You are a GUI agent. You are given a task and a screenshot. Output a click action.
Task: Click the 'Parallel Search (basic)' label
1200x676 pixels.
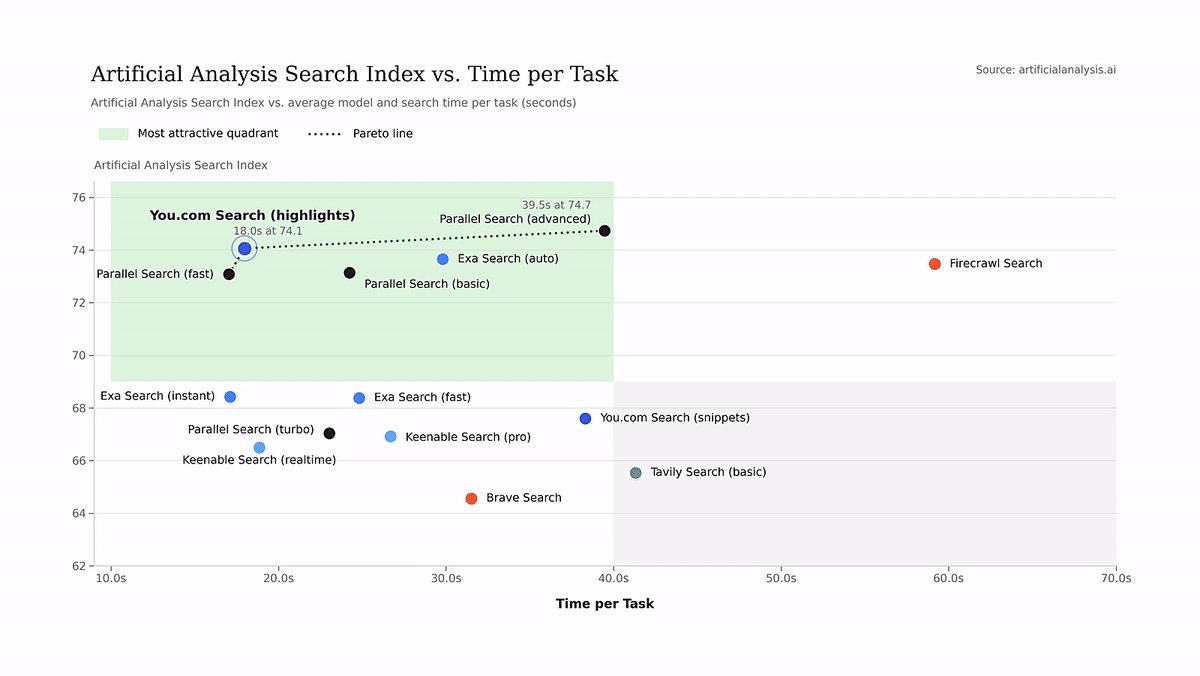[427, 284]
